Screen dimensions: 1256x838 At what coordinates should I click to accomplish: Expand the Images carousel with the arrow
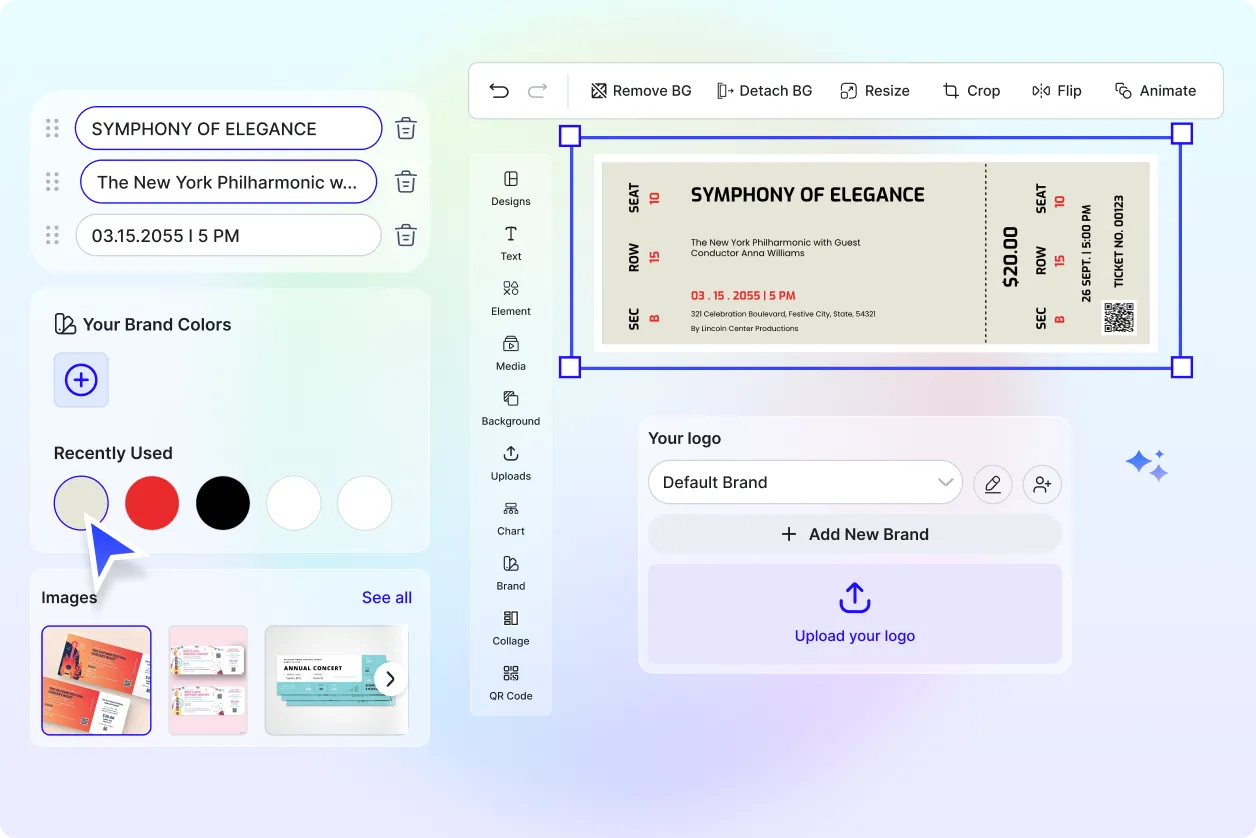390,678
